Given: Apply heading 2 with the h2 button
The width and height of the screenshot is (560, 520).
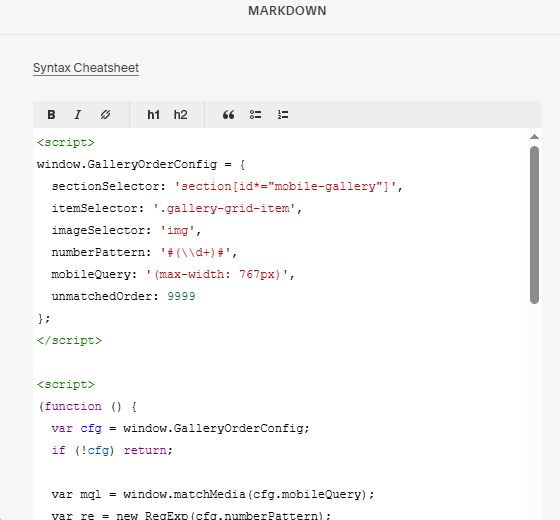Looking at the screenshot, I should click(180, 115).
